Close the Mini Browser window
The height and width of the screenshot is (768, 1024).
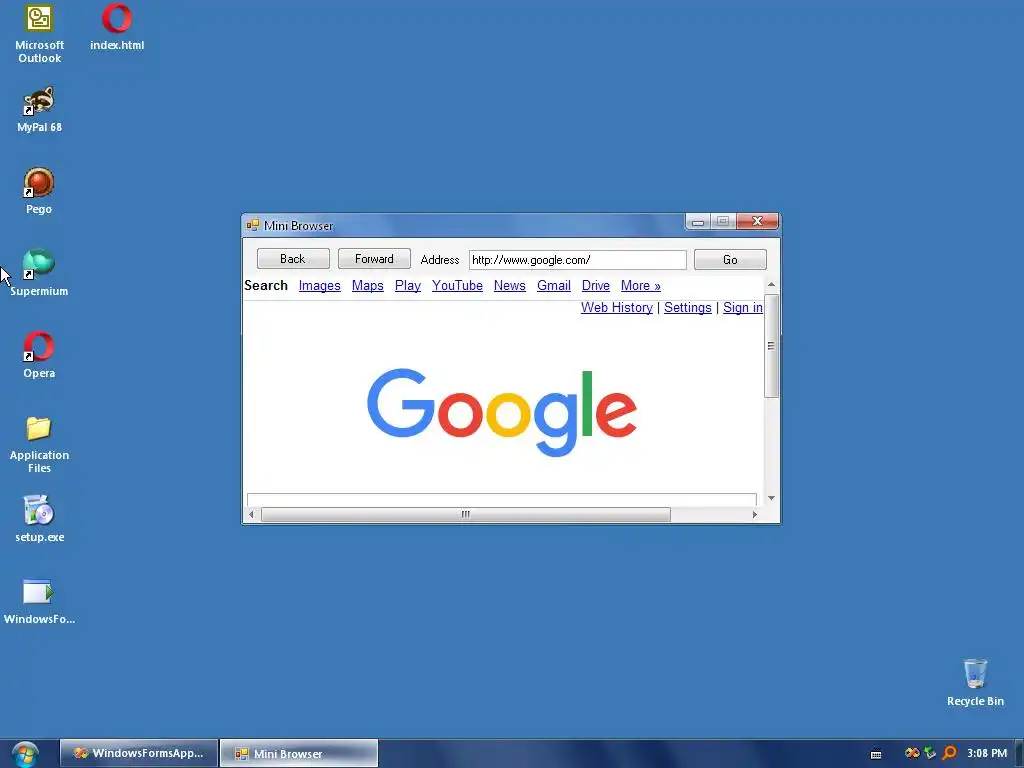click(758, 221)
